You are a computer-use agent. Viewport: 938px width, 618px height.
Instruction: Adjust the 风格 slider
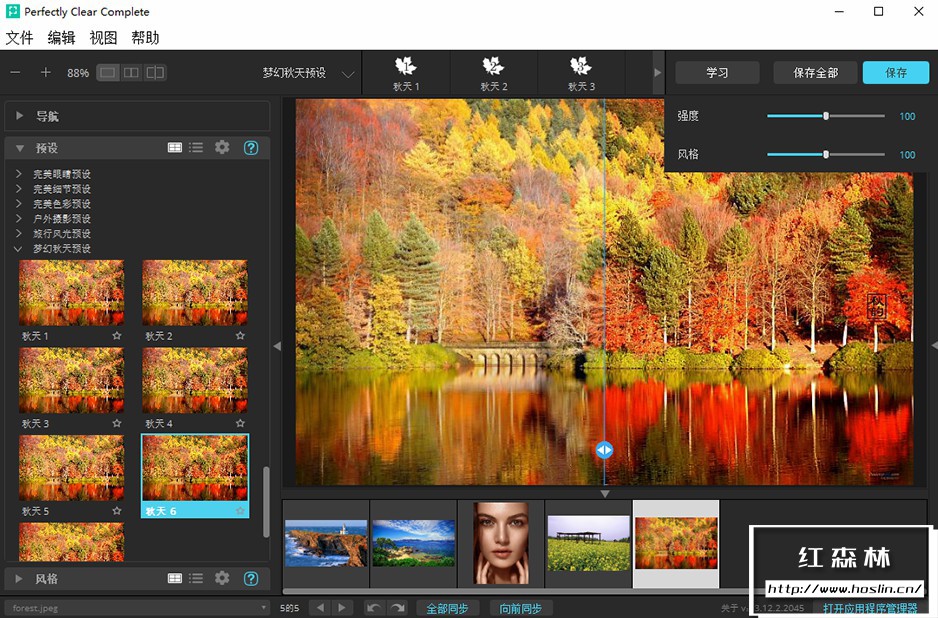pyautogui.click(x=826, y=154)
